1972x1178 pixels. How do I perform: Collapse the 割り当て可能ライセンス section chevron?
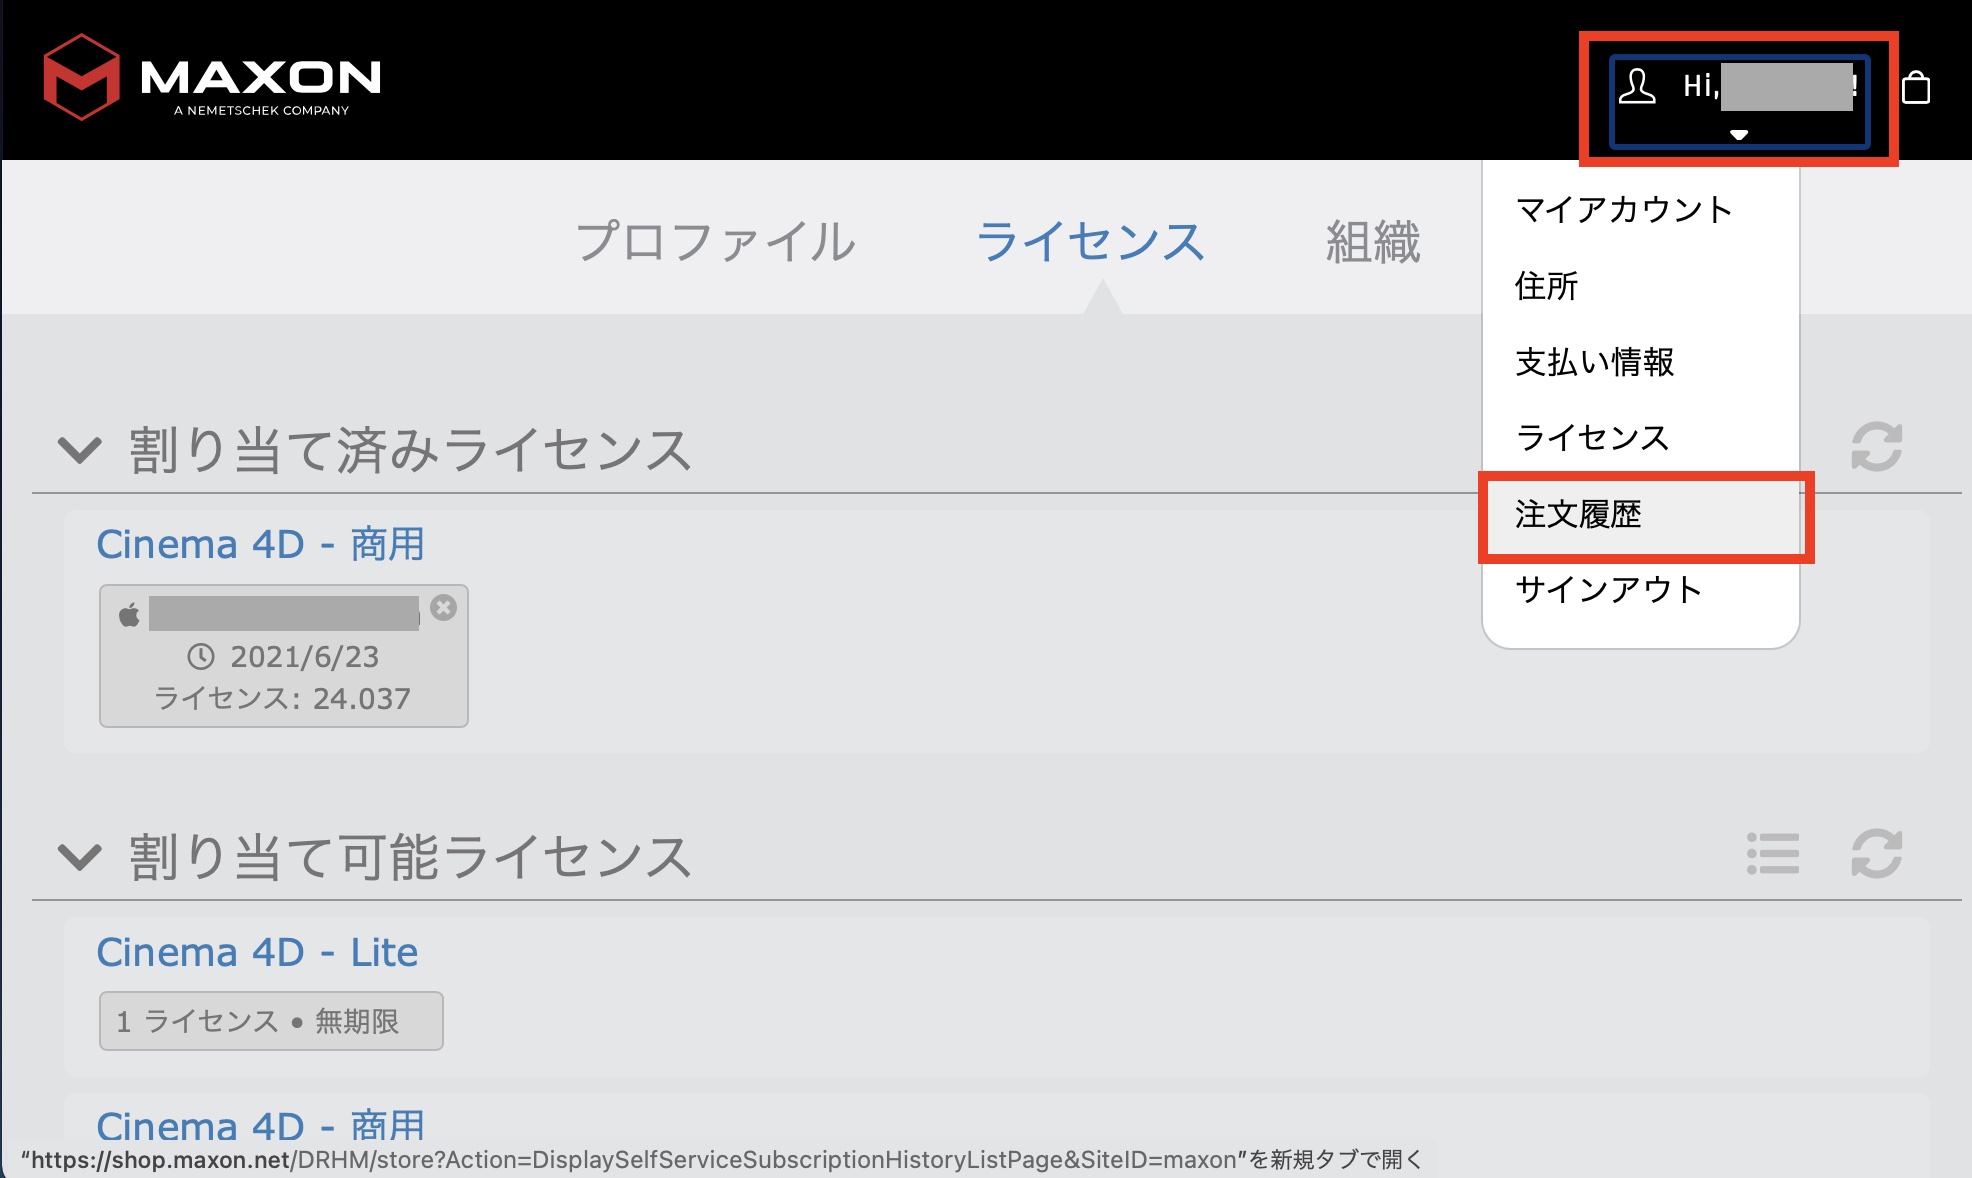tap(80, 857)
